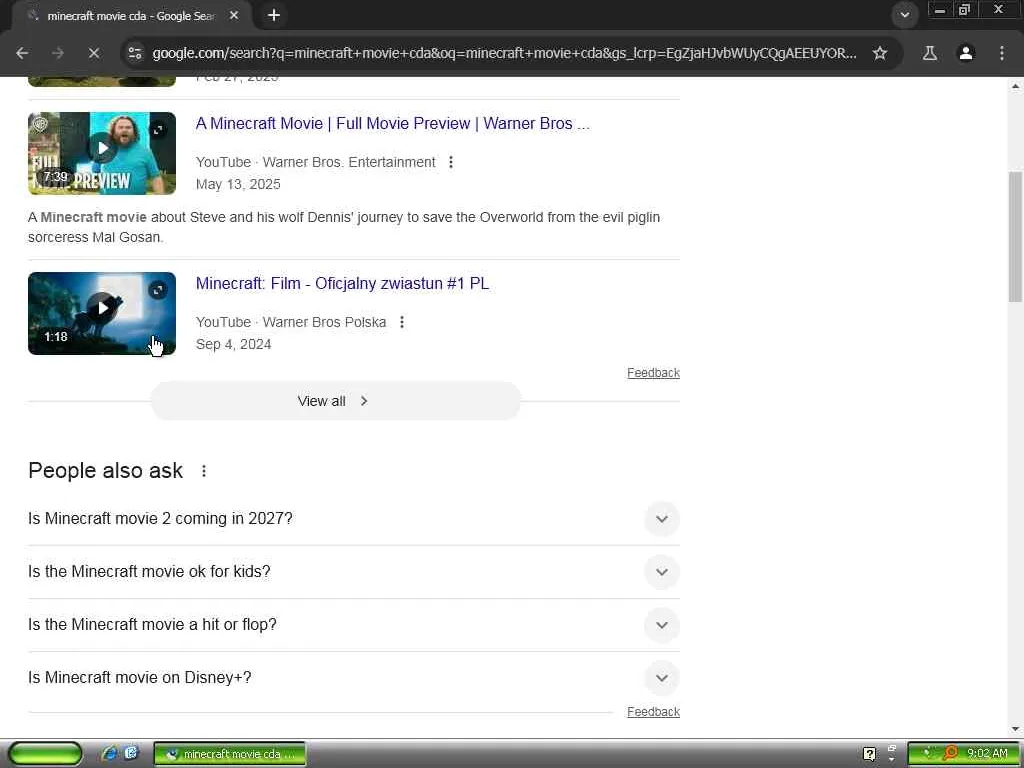Open site information icon in address bar

135,53
